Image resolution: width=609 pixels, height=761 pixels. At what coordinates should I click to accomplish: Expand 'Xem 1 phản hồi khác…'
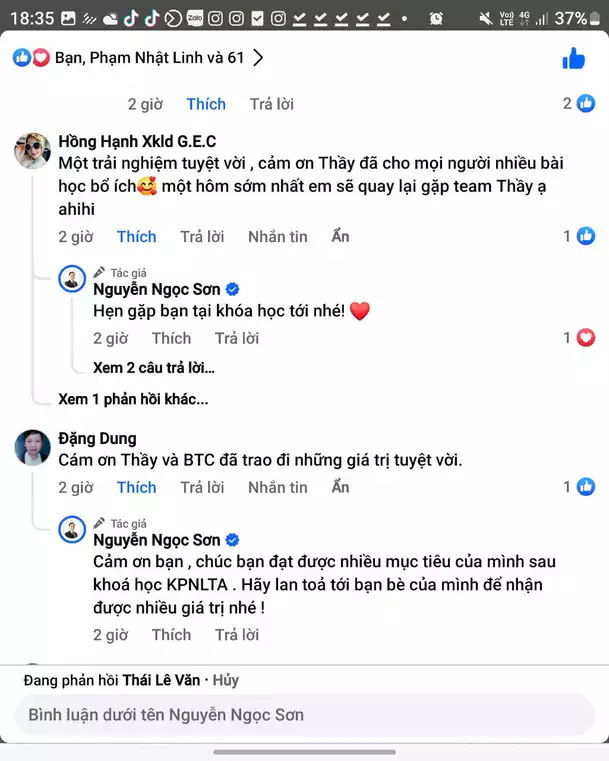point(133,398)
